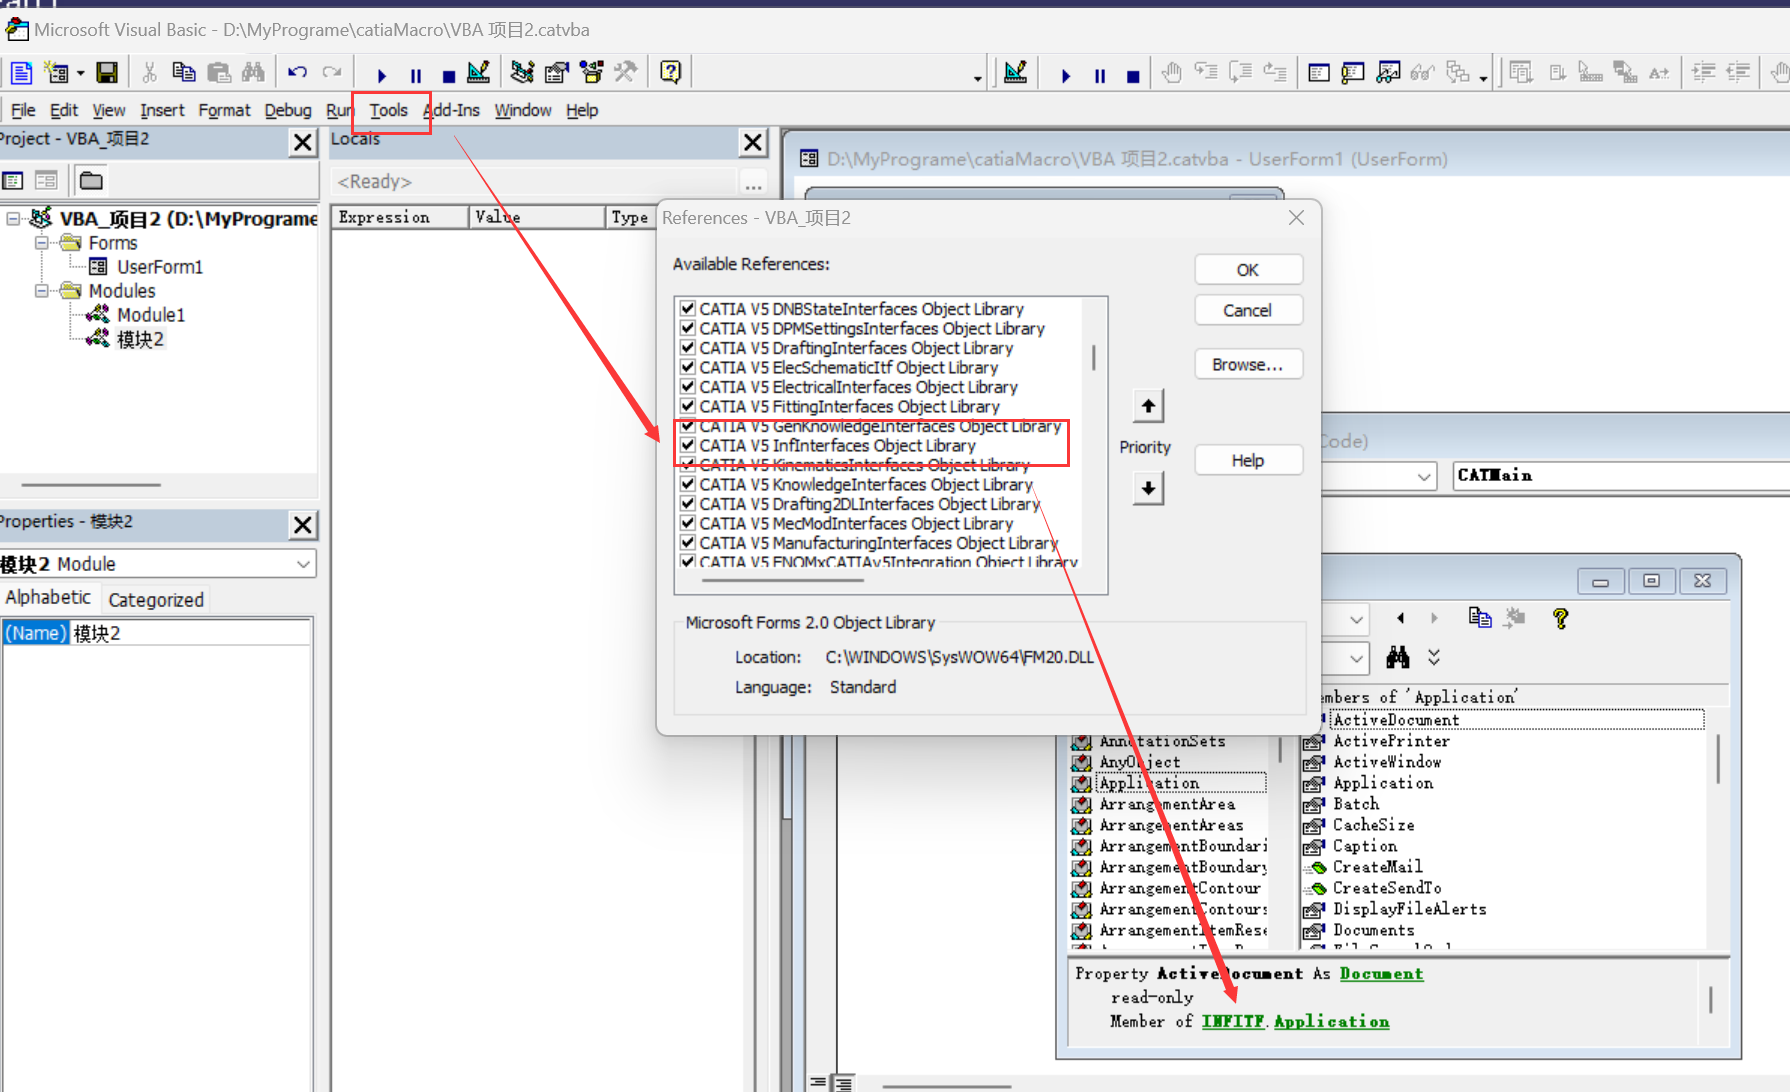Open the Locals Window from Debug toolbar
This screenshot has height=1092, width=1790.
pyautogui.click(x=1319, y=72)
